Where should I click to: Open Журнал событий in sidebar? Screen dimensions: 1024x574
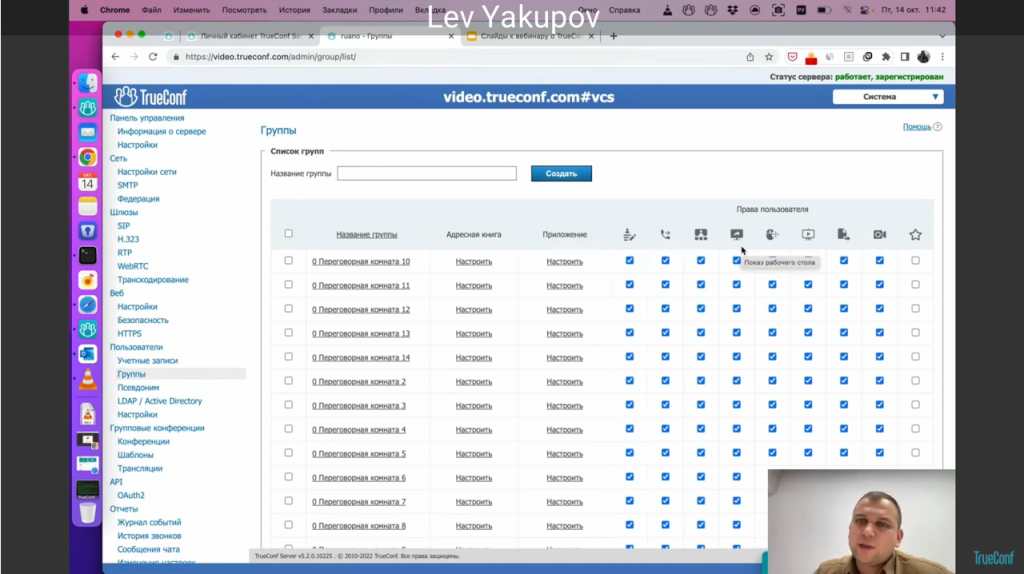click(x=149, y=522)
